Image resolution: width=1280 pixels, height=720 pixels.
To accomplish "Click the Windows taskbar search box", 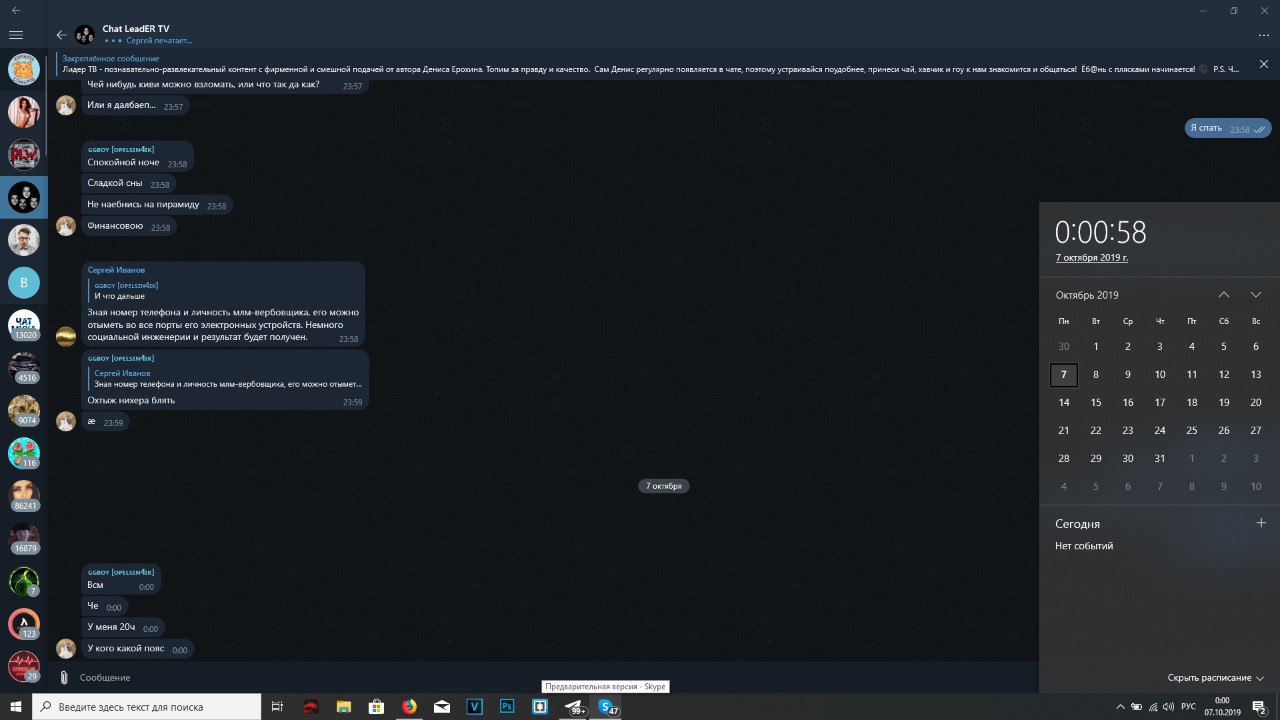I will pyautogui.click(x=147, y=707).
